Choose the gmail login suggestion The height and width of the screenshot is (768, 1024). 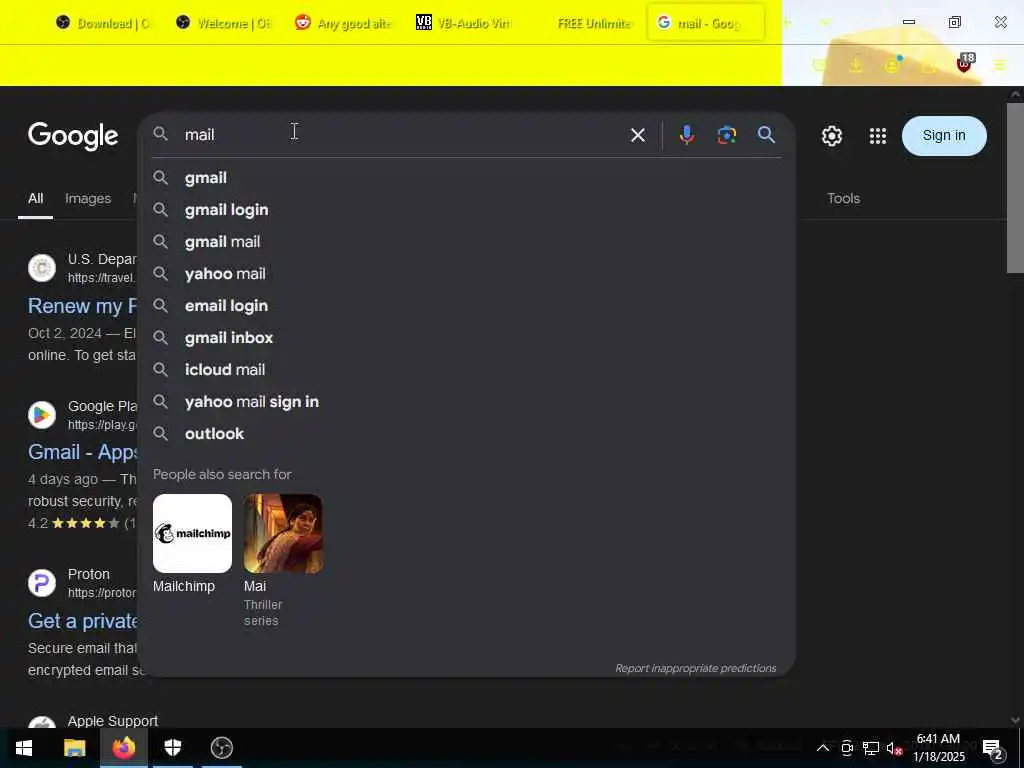click(466, 210)
